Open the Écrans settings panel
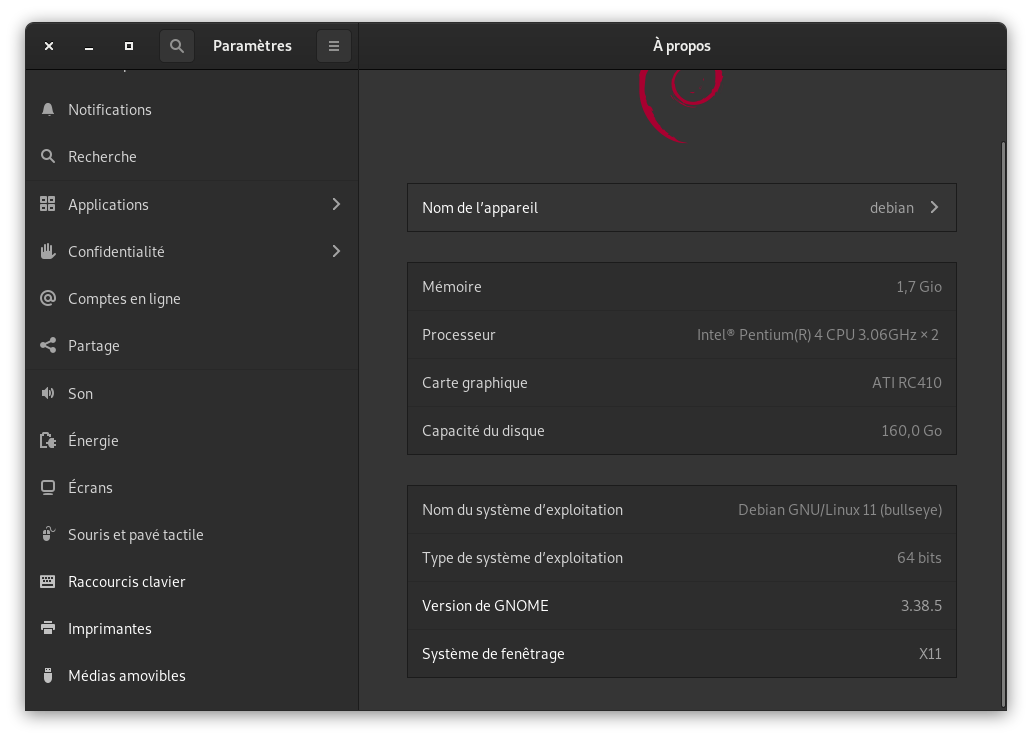 [x=192, y=488]
